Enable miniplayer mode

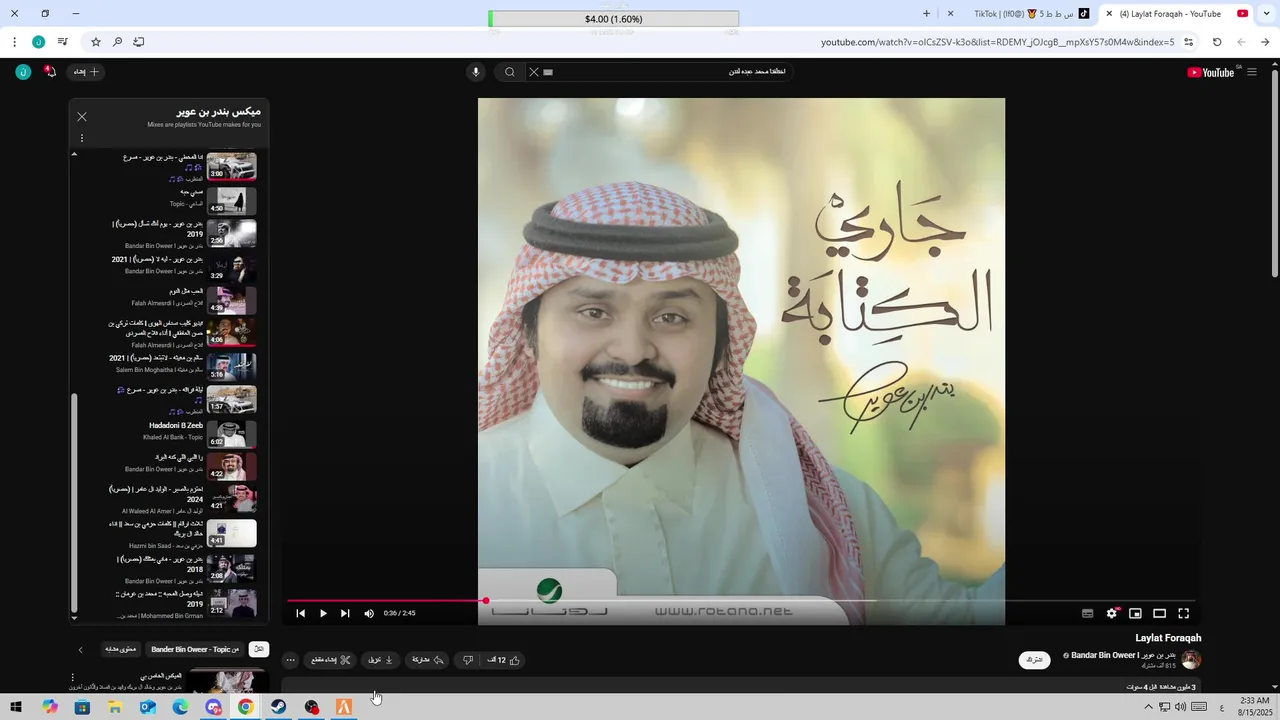pos(1135,613)
